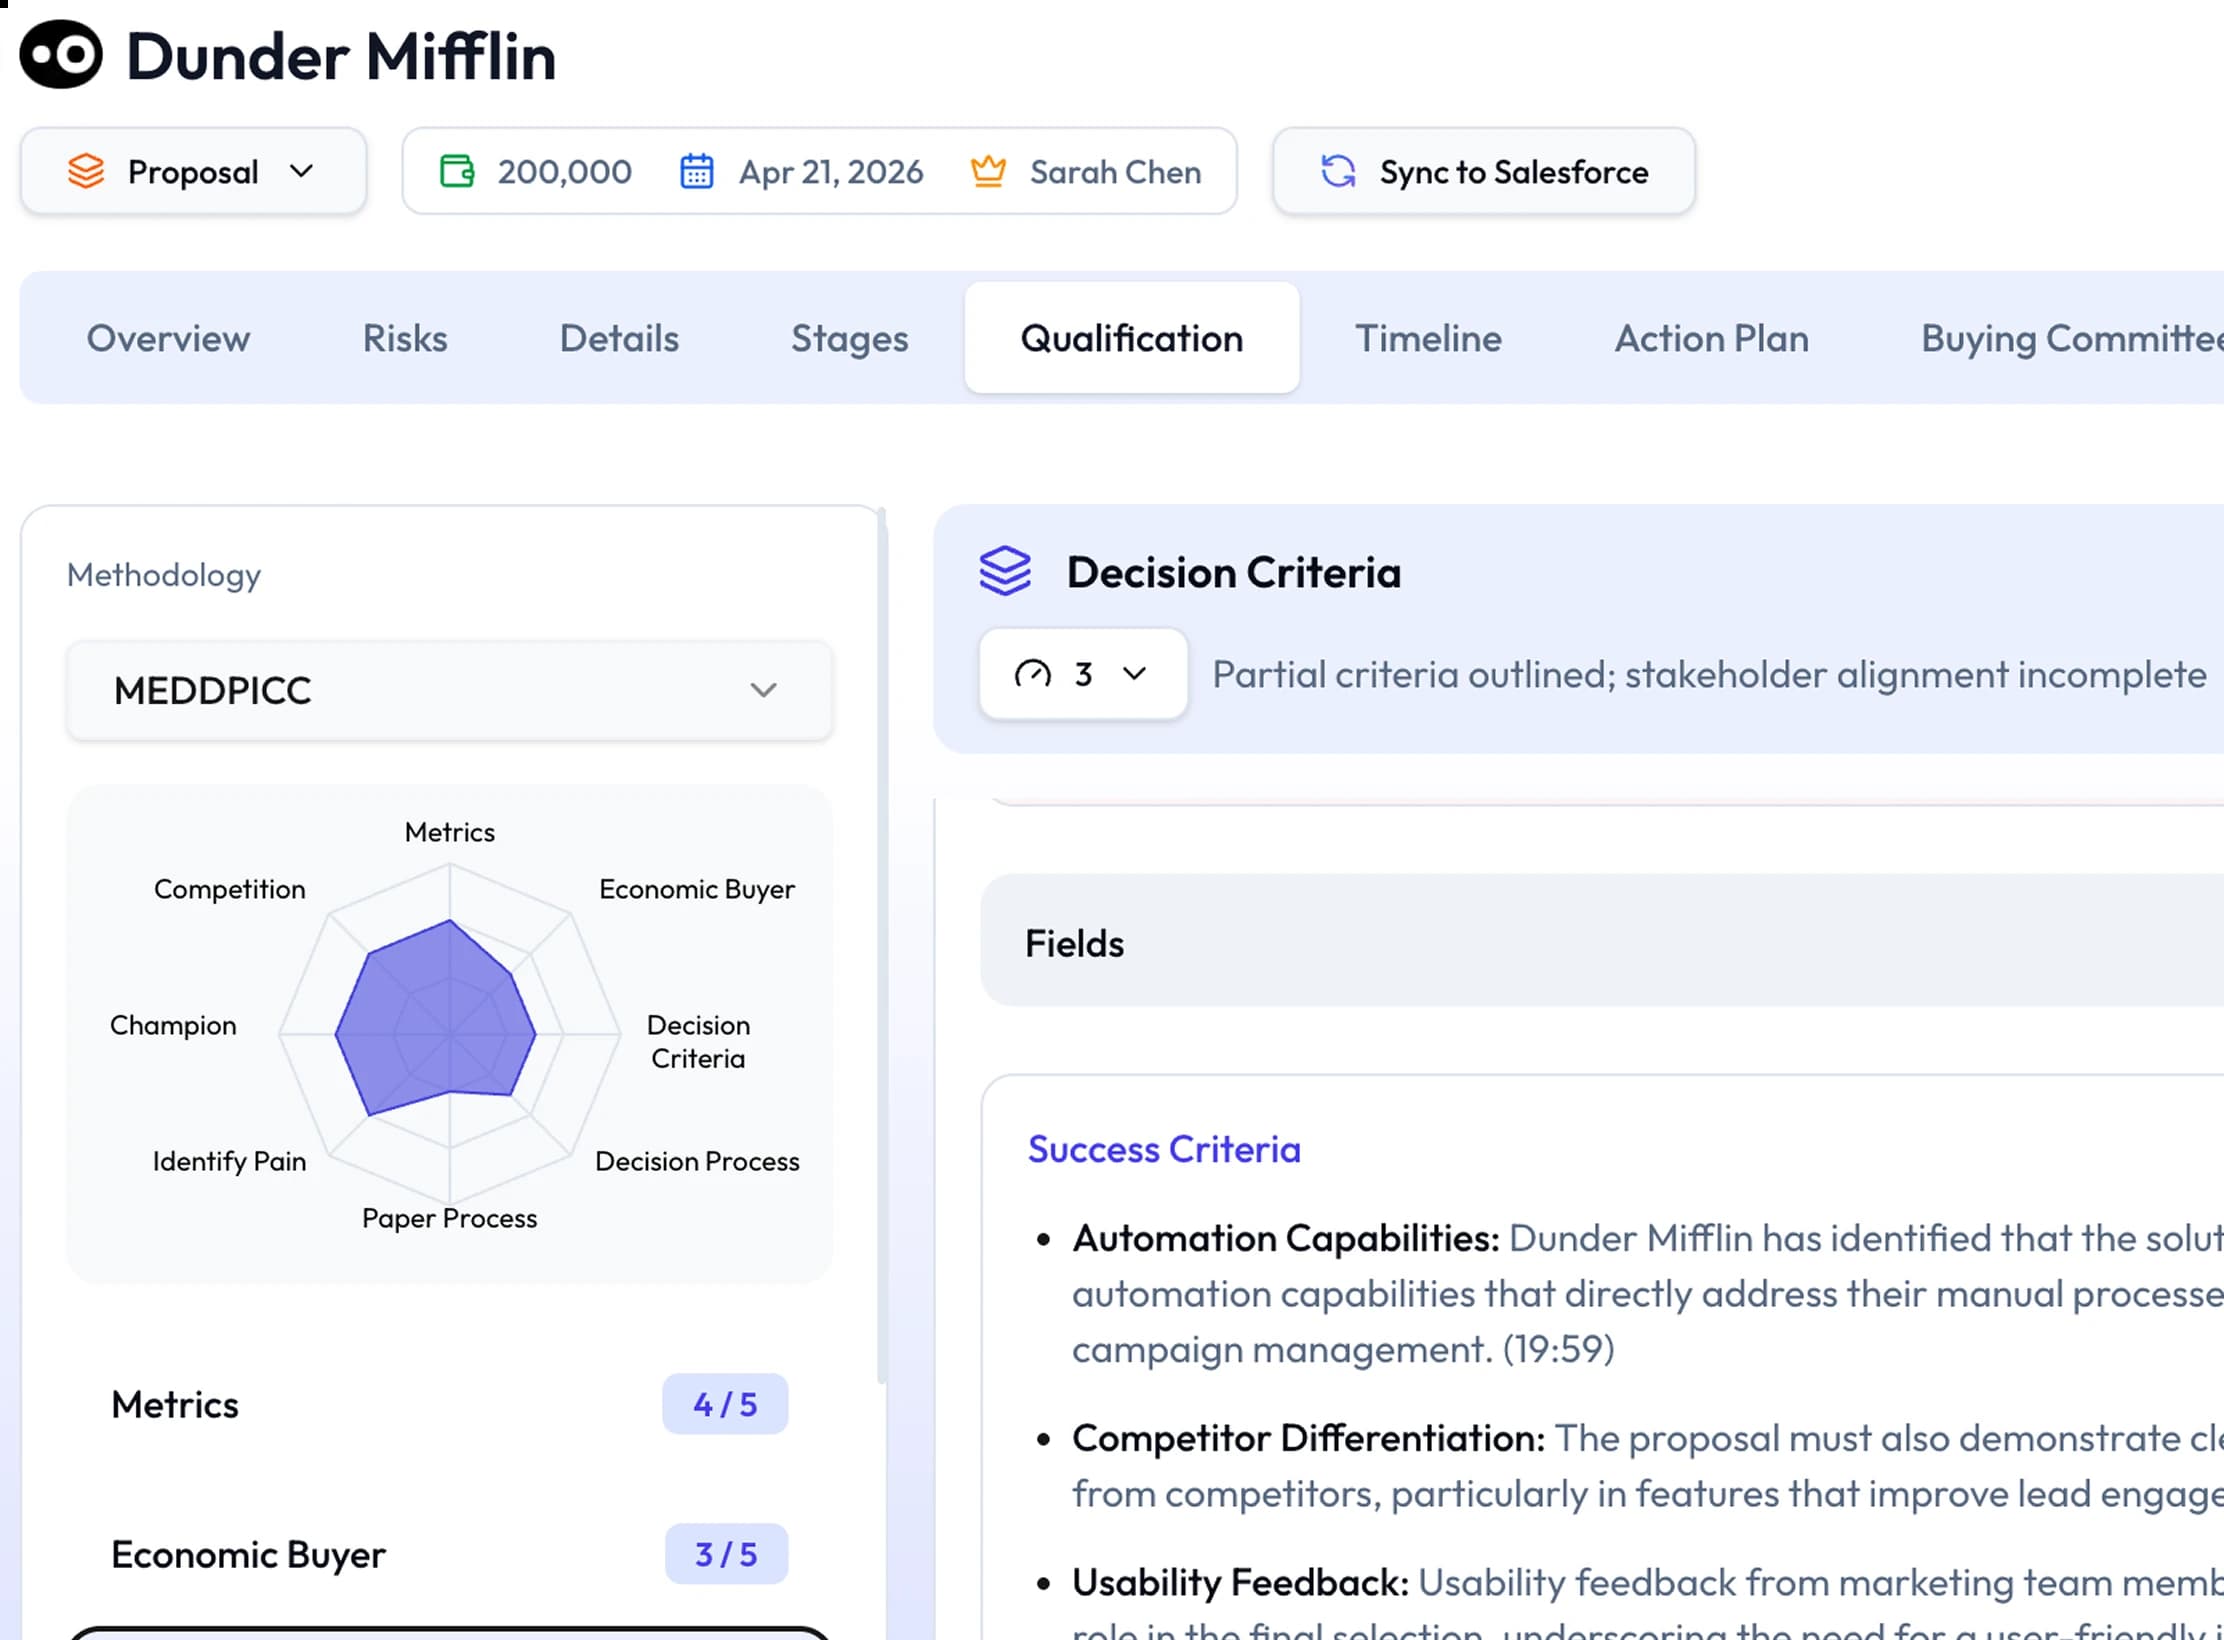Viewport: 2224px width, 1640px height.
Task: Click the Methodology label
Action: pyautogui.click(x=164, y=575)
